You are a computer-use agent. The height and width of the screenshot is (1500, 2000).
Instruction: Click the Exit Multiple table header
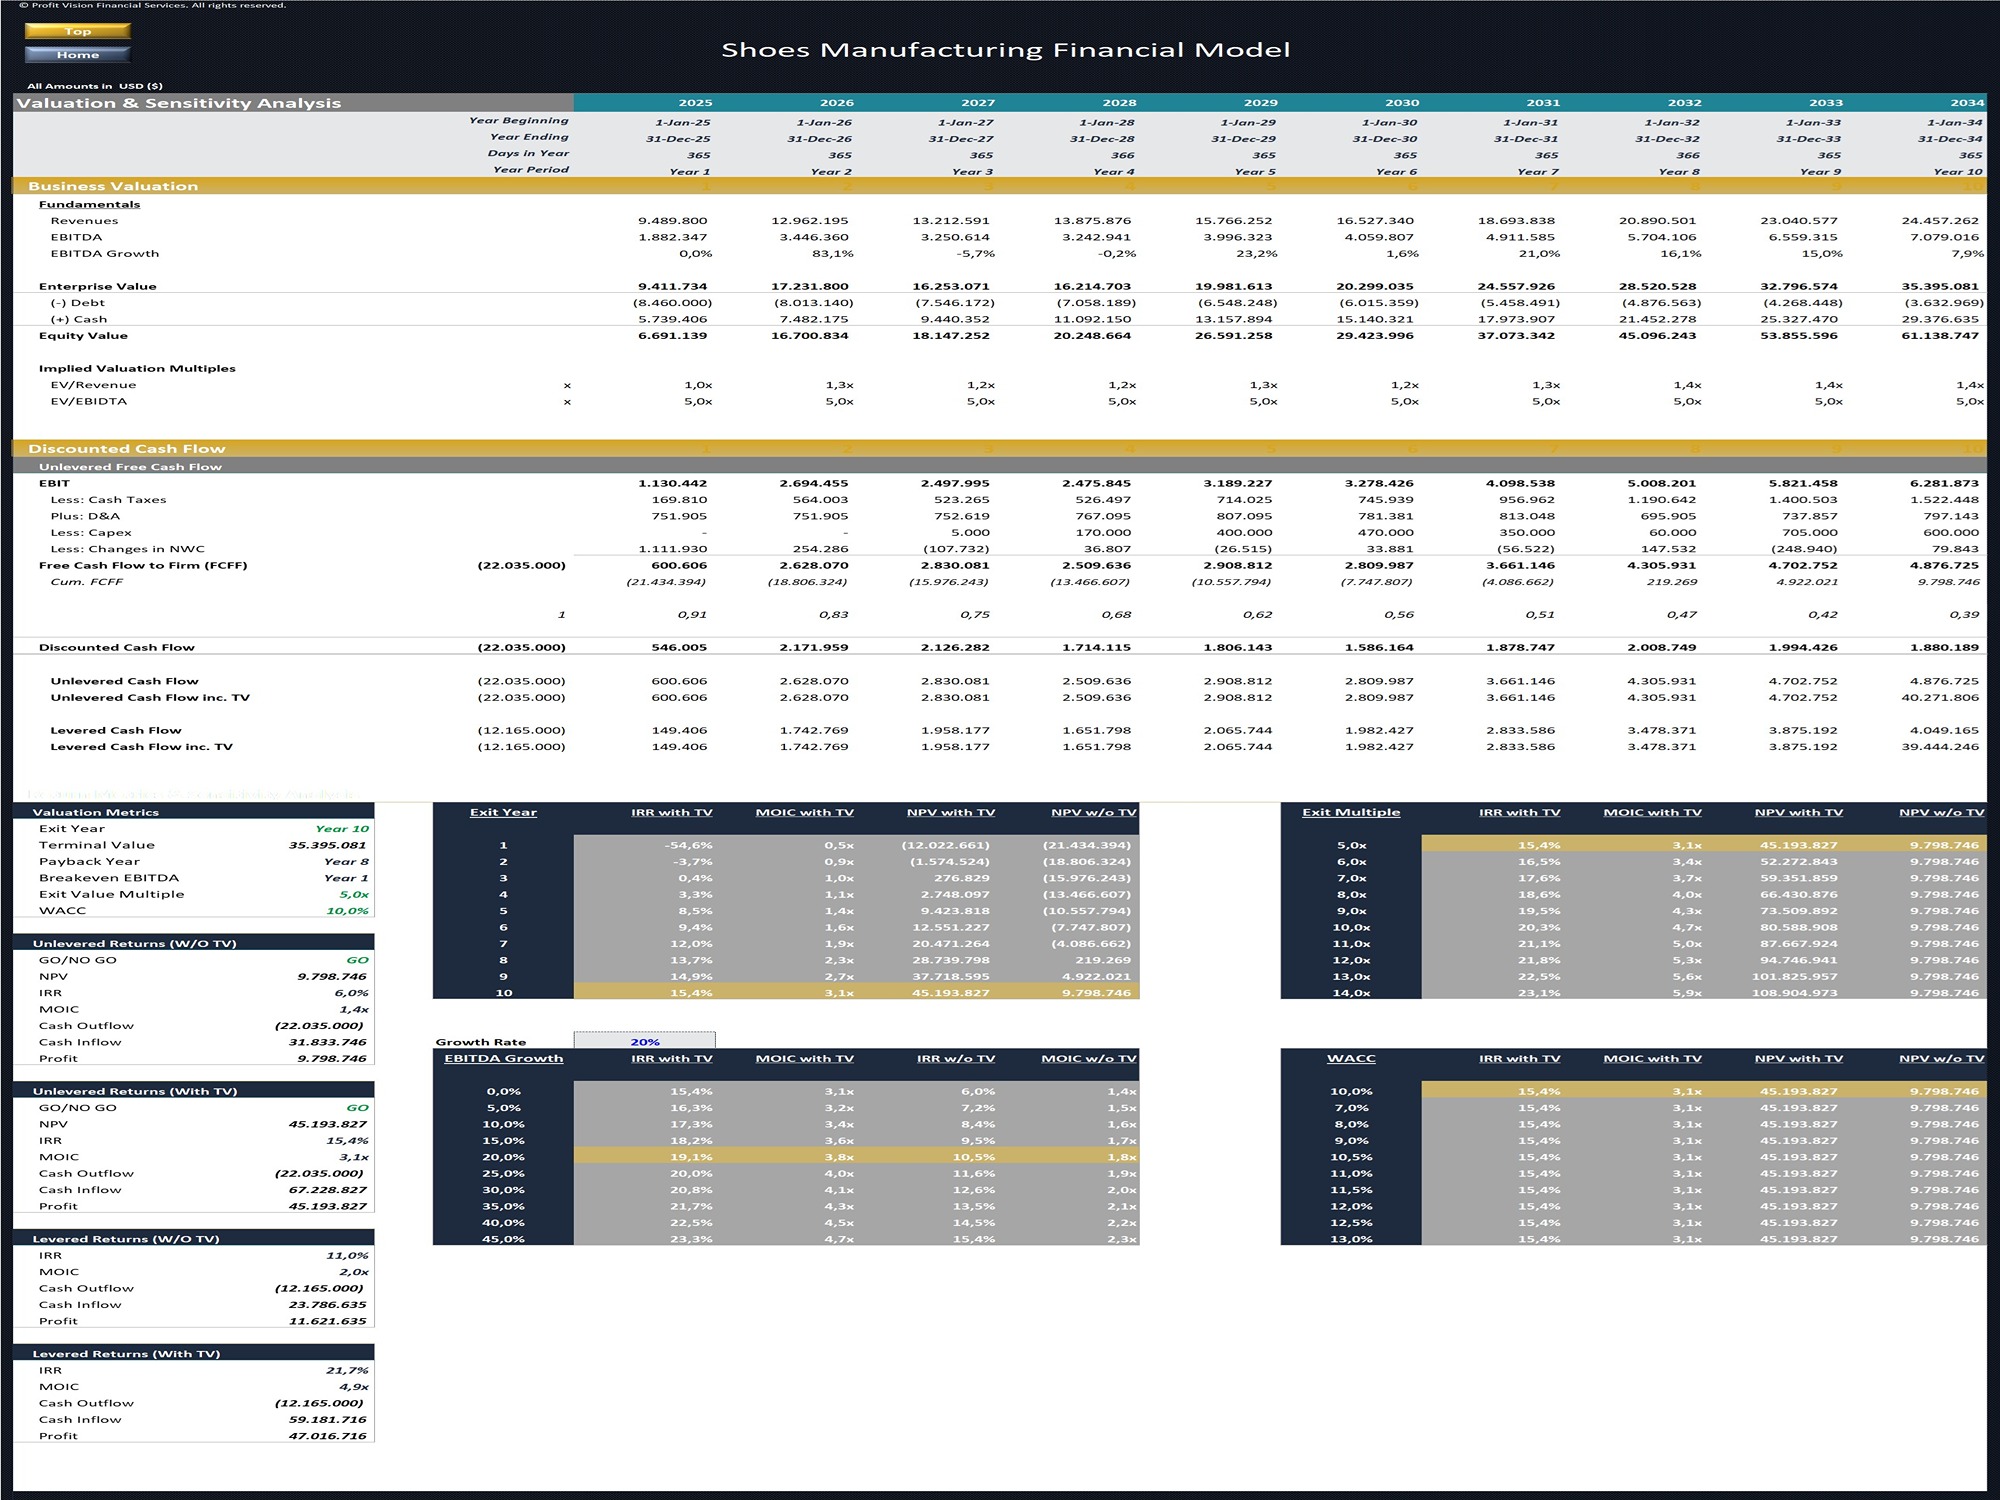pos(1352,811)
